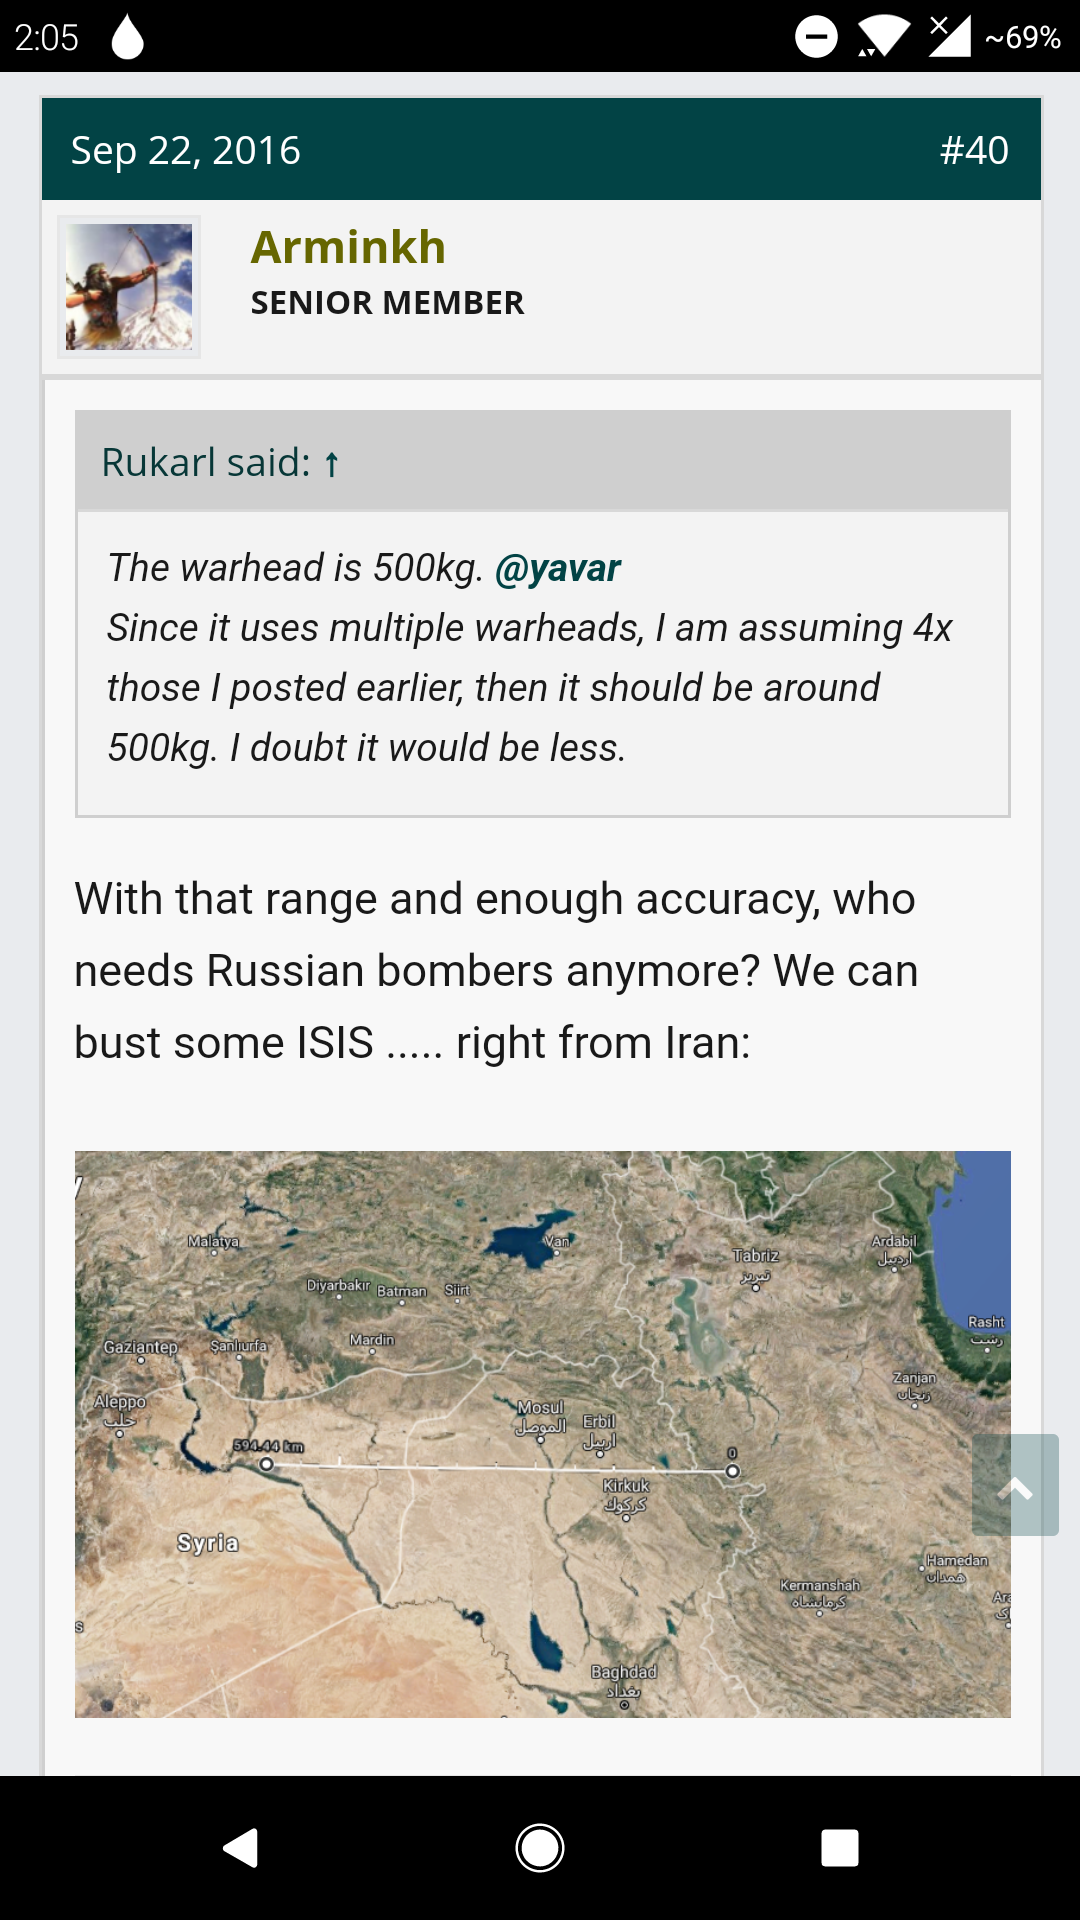The width and height of the screenshot is (1080, 1920).
Task: Open the satellite map image attachment
Action: coord(543,1434)
